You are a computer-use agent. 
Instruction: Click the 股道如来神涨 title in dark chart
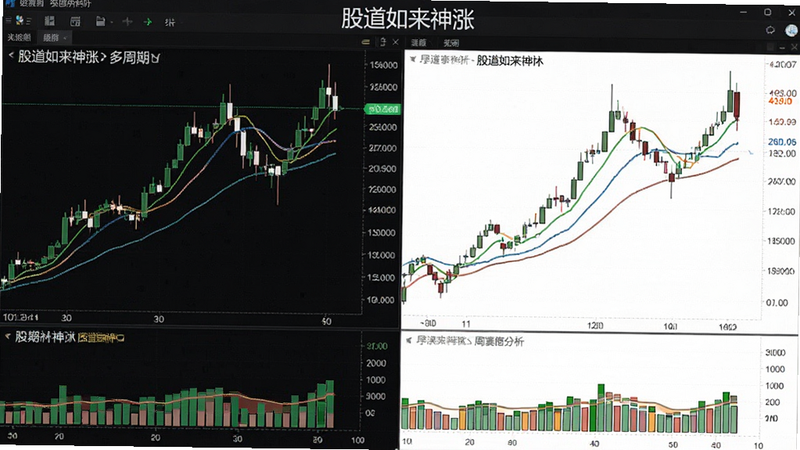tap(58, 57)
